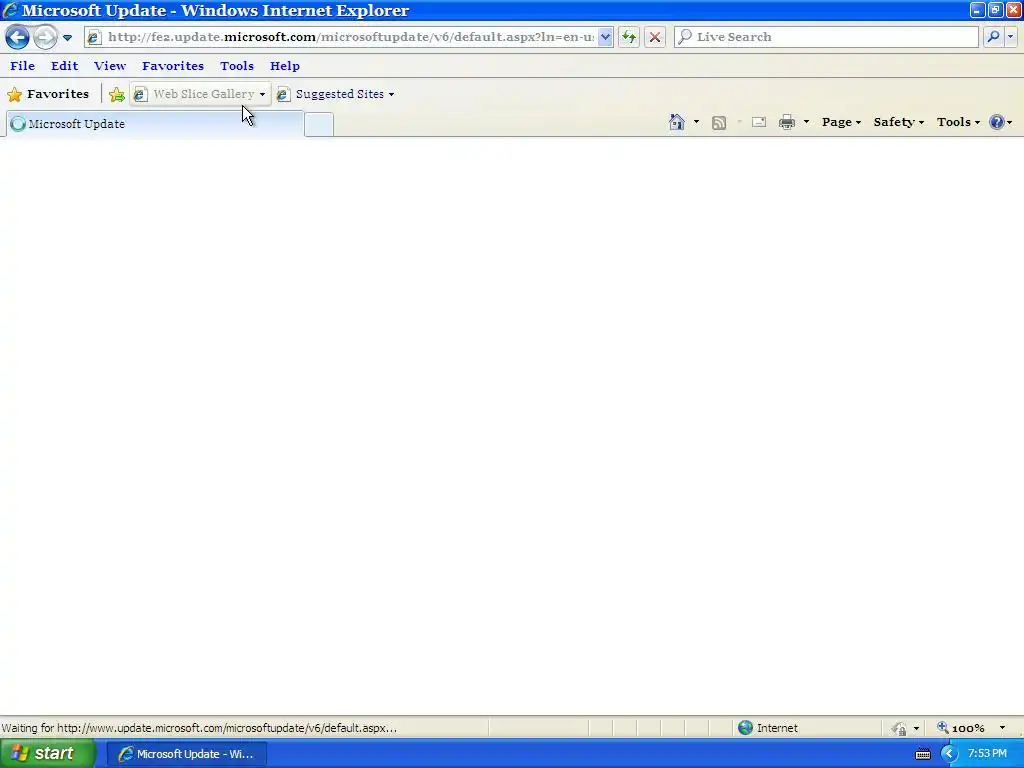Click inside the Live Search box
Screen dimensions: 1024x768
tap(826, 37)
